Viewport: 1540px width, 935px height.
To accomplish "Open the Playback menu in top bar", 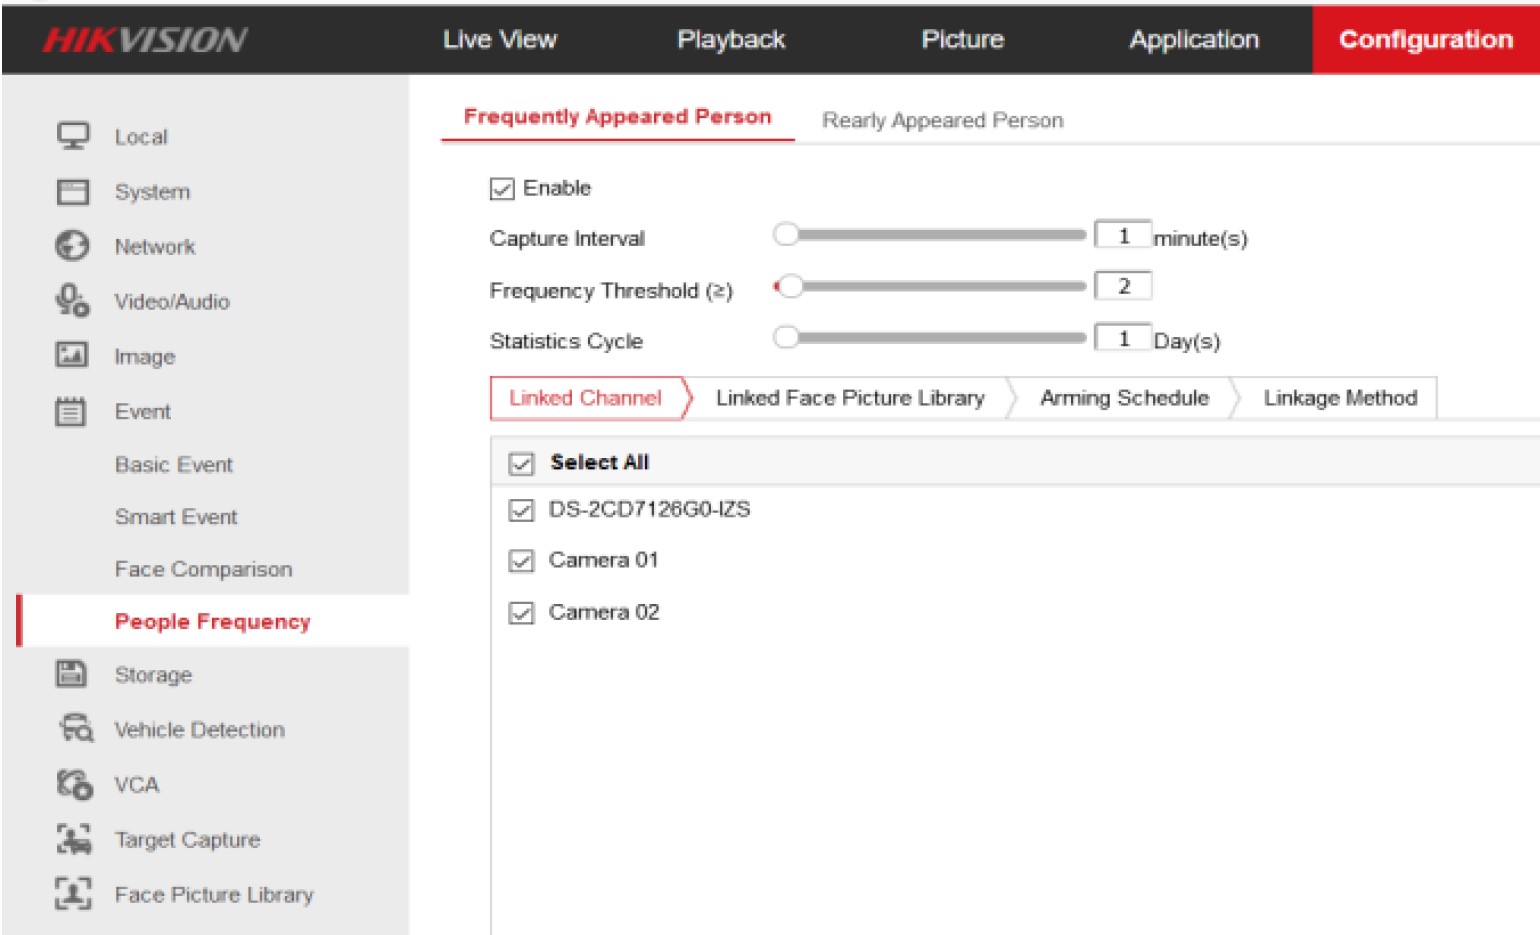I will 731,40.
